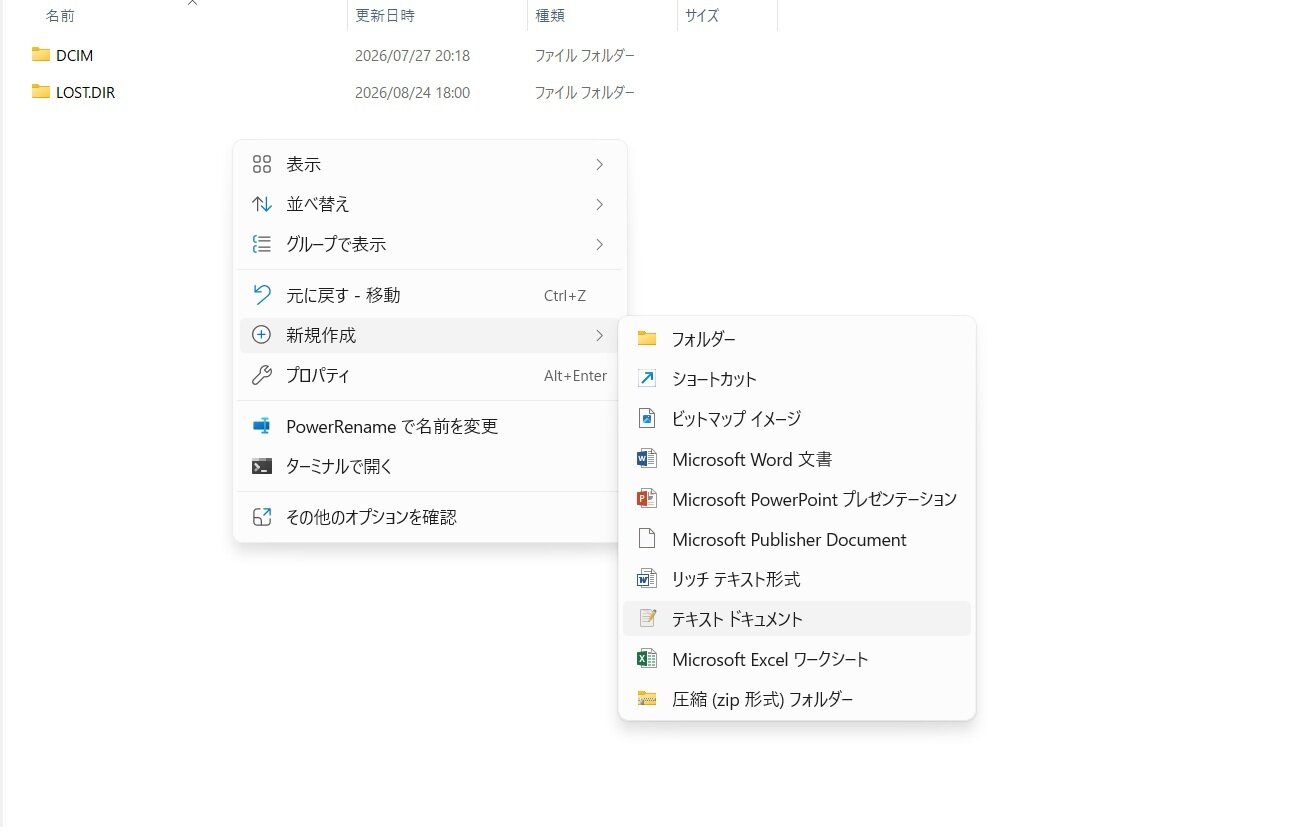
Task: Click the Excel icon in the submenu
Action: 647,659
